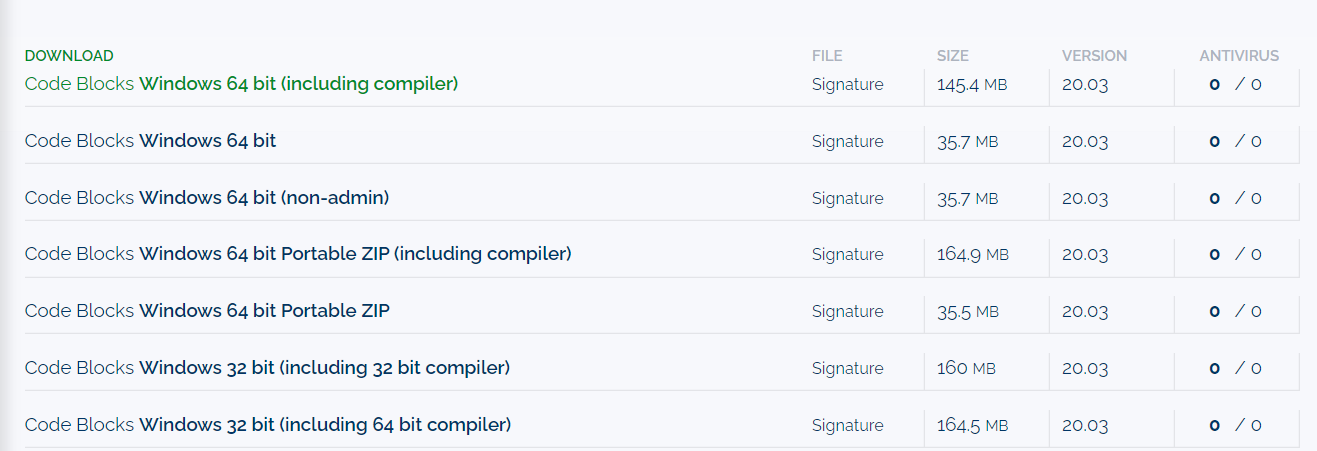Viewport: 1317px width, 451px height.
Task: View antivirus result for the 164.9 MB ZIP
Action: (x=1235, y=255)
